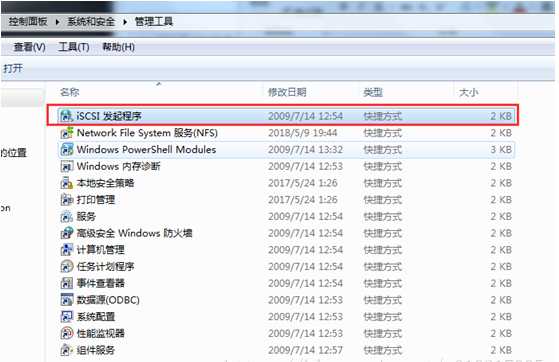Click the 系统配置 icon
This screenshot has width=559, height=362.
click(x=67, y=317)
